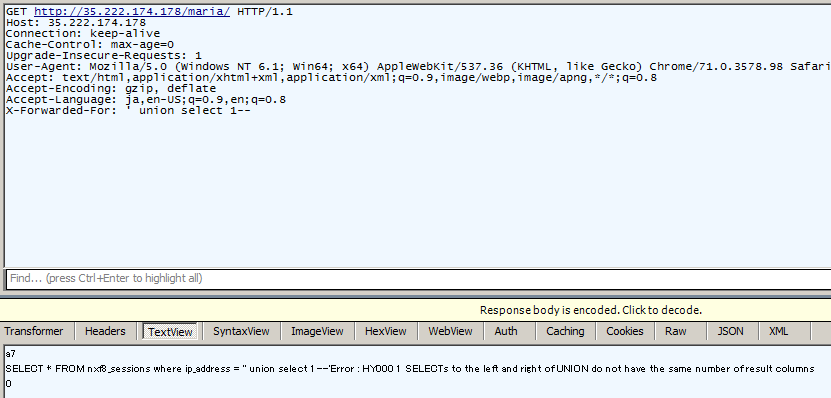Click the X-Forwarded-For union select header
This screenshot has height=398, width=831.
(128, 111)
